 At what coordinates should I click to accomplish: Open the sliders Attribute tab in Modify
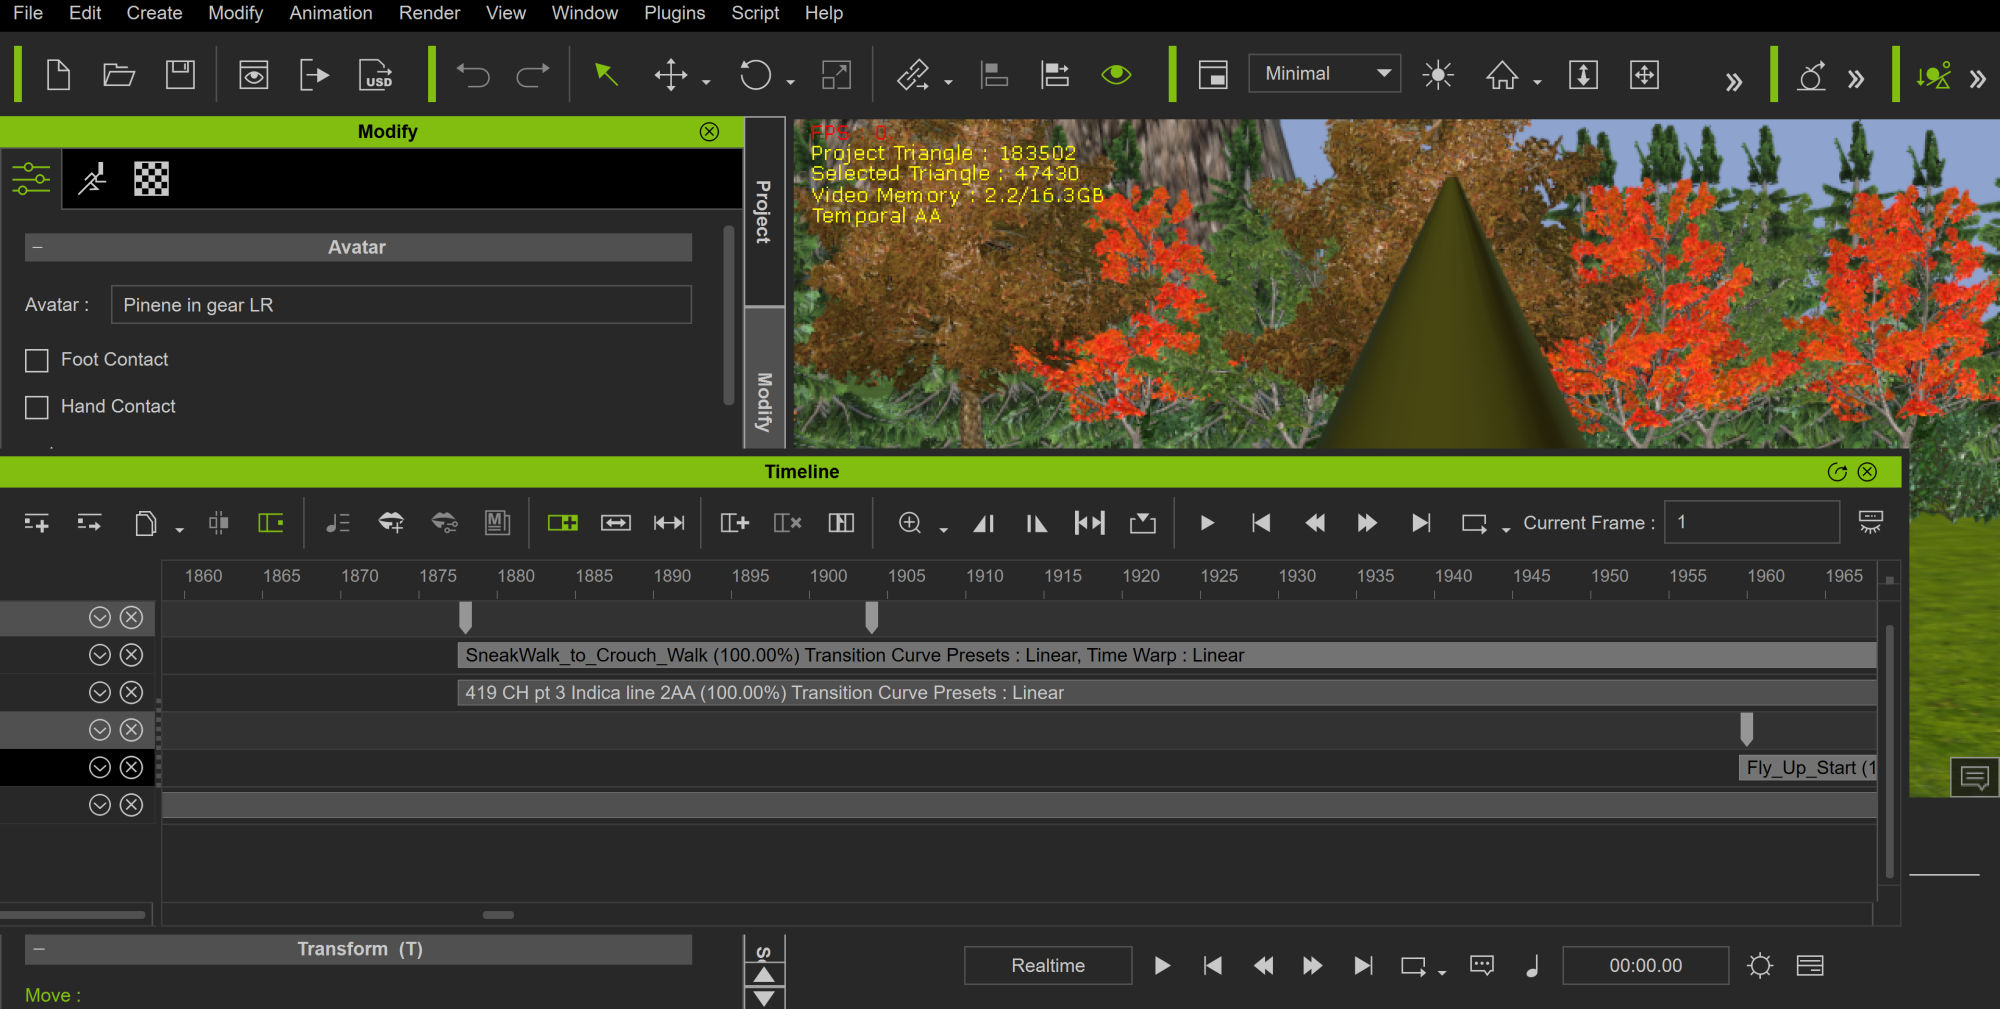click(31, 179)
